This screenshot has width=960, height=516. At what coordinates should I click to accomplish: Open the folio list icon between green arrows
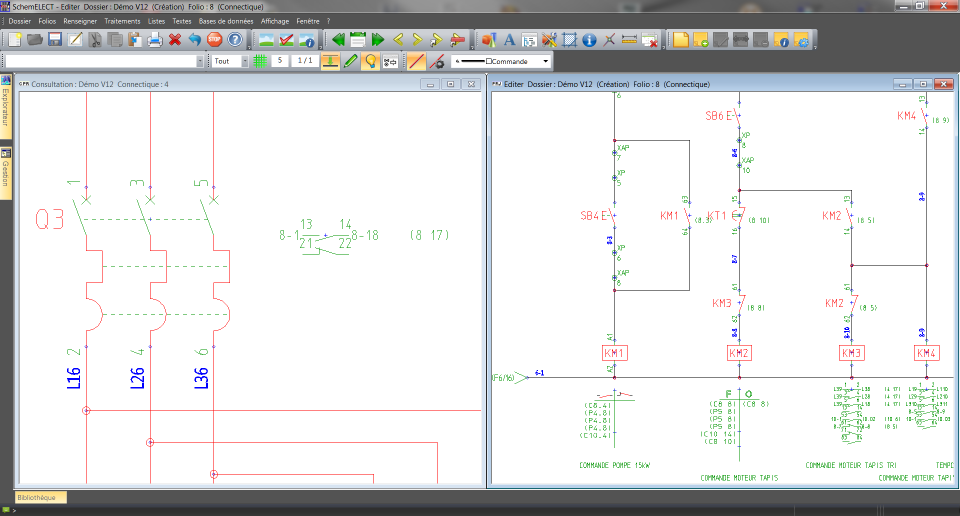[x=358, y=40]
